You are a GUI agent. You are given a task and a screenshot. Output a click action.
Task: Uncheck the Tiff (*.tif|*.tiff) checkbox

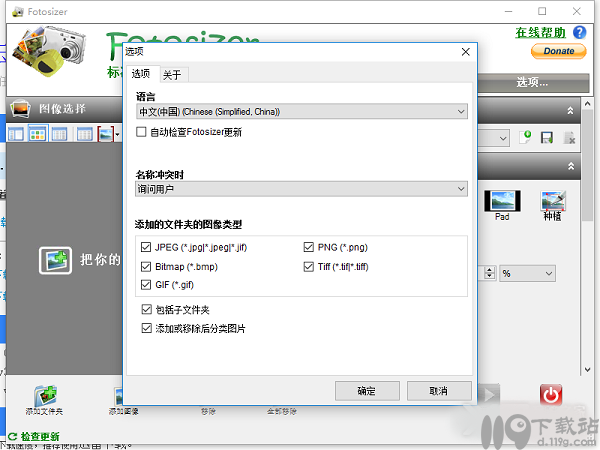click(308, 266)
